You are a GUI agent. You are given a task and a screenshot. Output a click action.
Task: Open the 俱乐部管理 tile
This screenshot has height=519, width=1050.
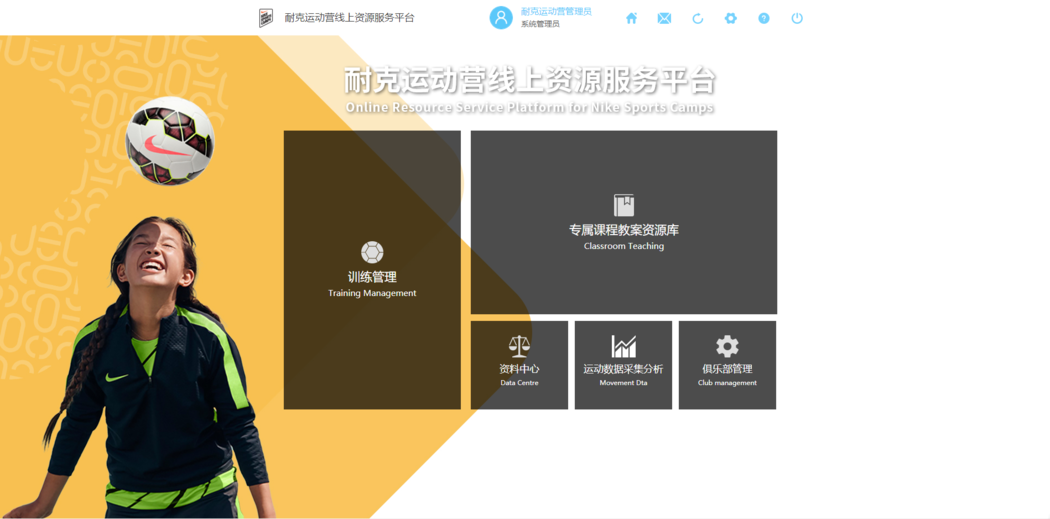coord(727,365)
